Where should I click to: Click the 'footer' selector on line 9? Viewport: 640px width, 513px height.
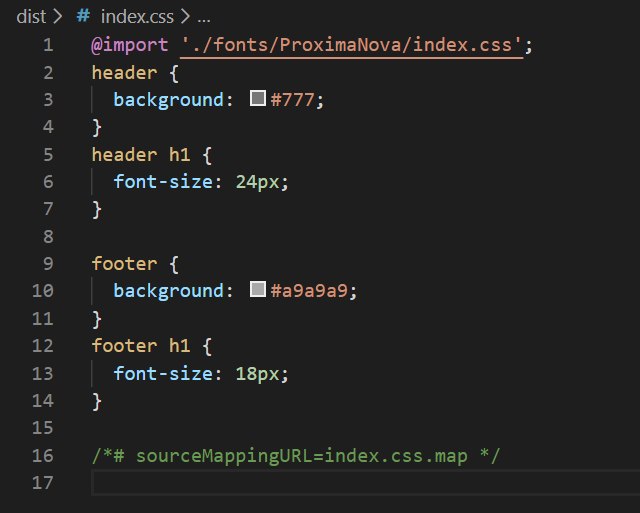pyautogui.click(x=124, y=264)
